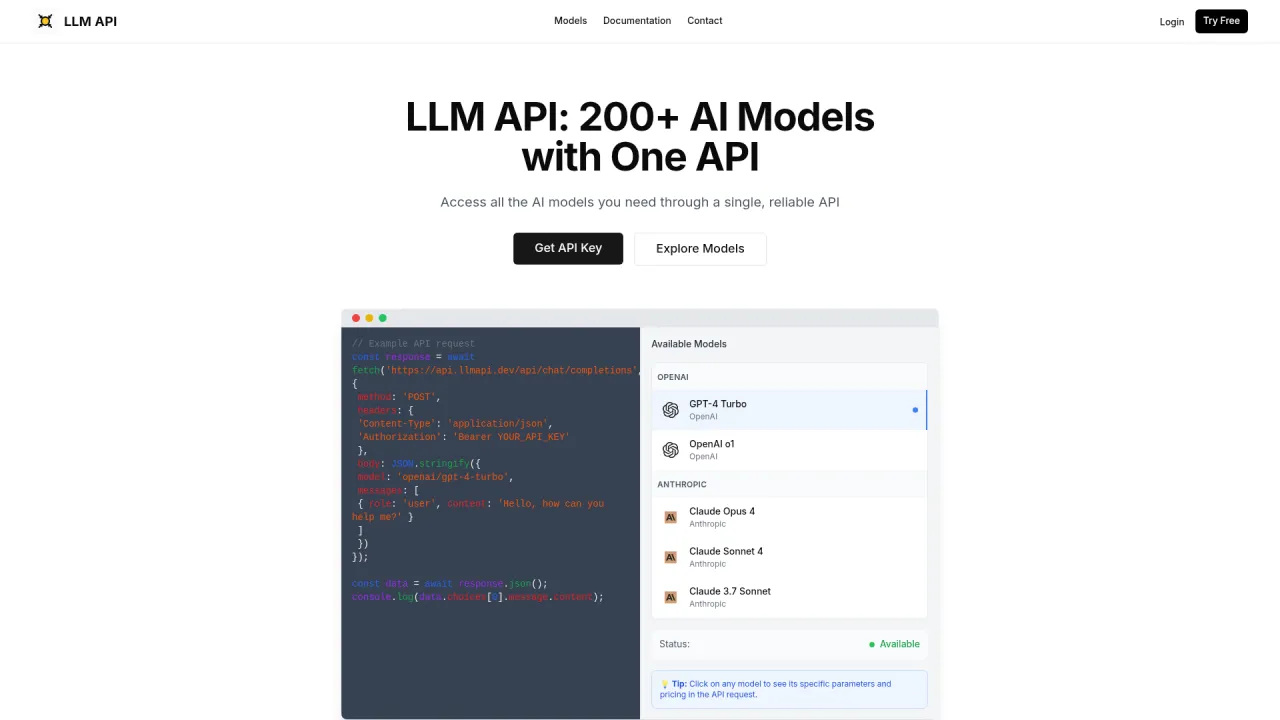Click the Anthropic icon beside Claude Sonnet 4
The image size is (1280, 720).
(671, 557)
